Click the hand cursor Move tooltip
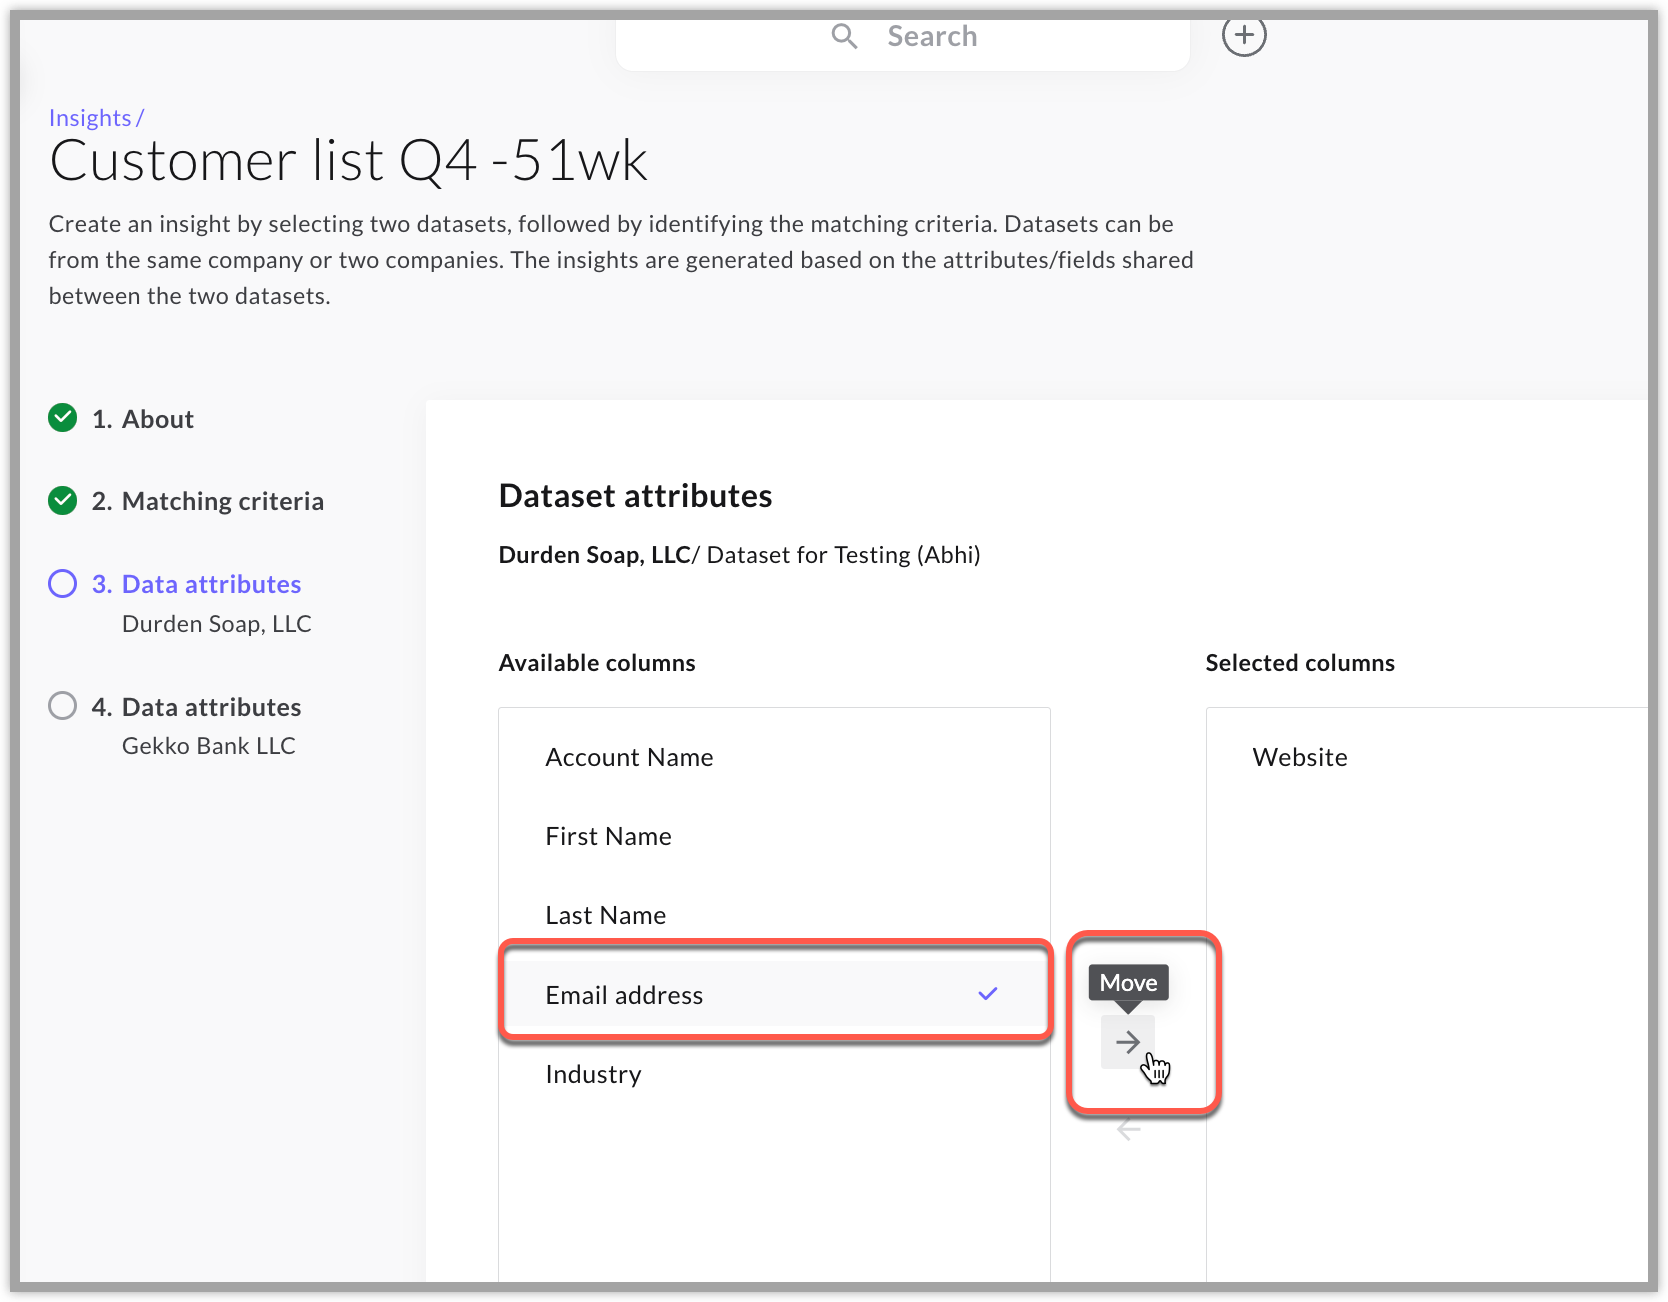The image size is (1668, 1302). click(x=1127, y=983)
